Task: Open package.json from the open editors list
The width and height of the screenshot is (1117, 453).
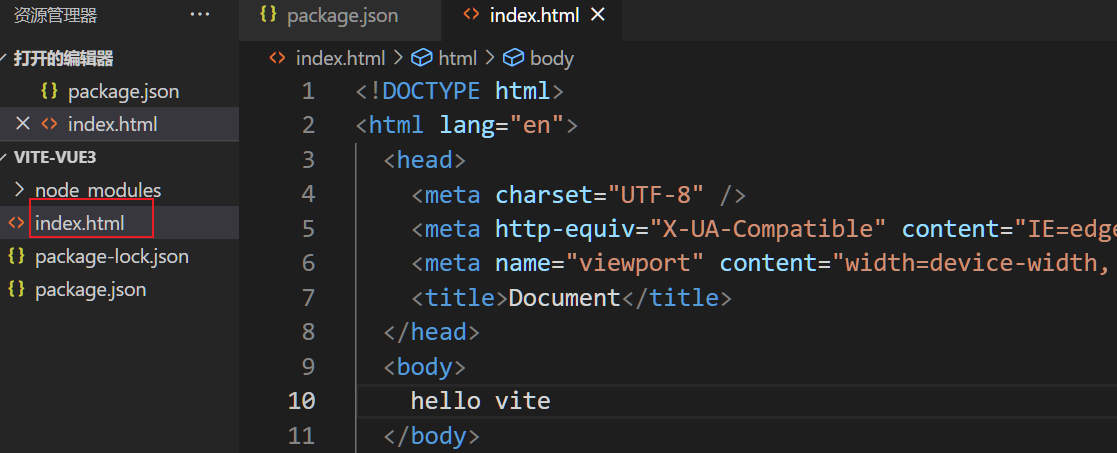Action: coord(123,92)
